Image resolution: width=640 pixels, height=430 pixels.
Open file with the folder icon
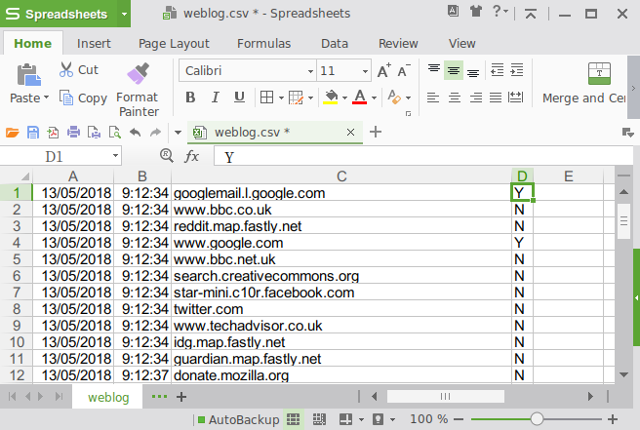[12, 132]
